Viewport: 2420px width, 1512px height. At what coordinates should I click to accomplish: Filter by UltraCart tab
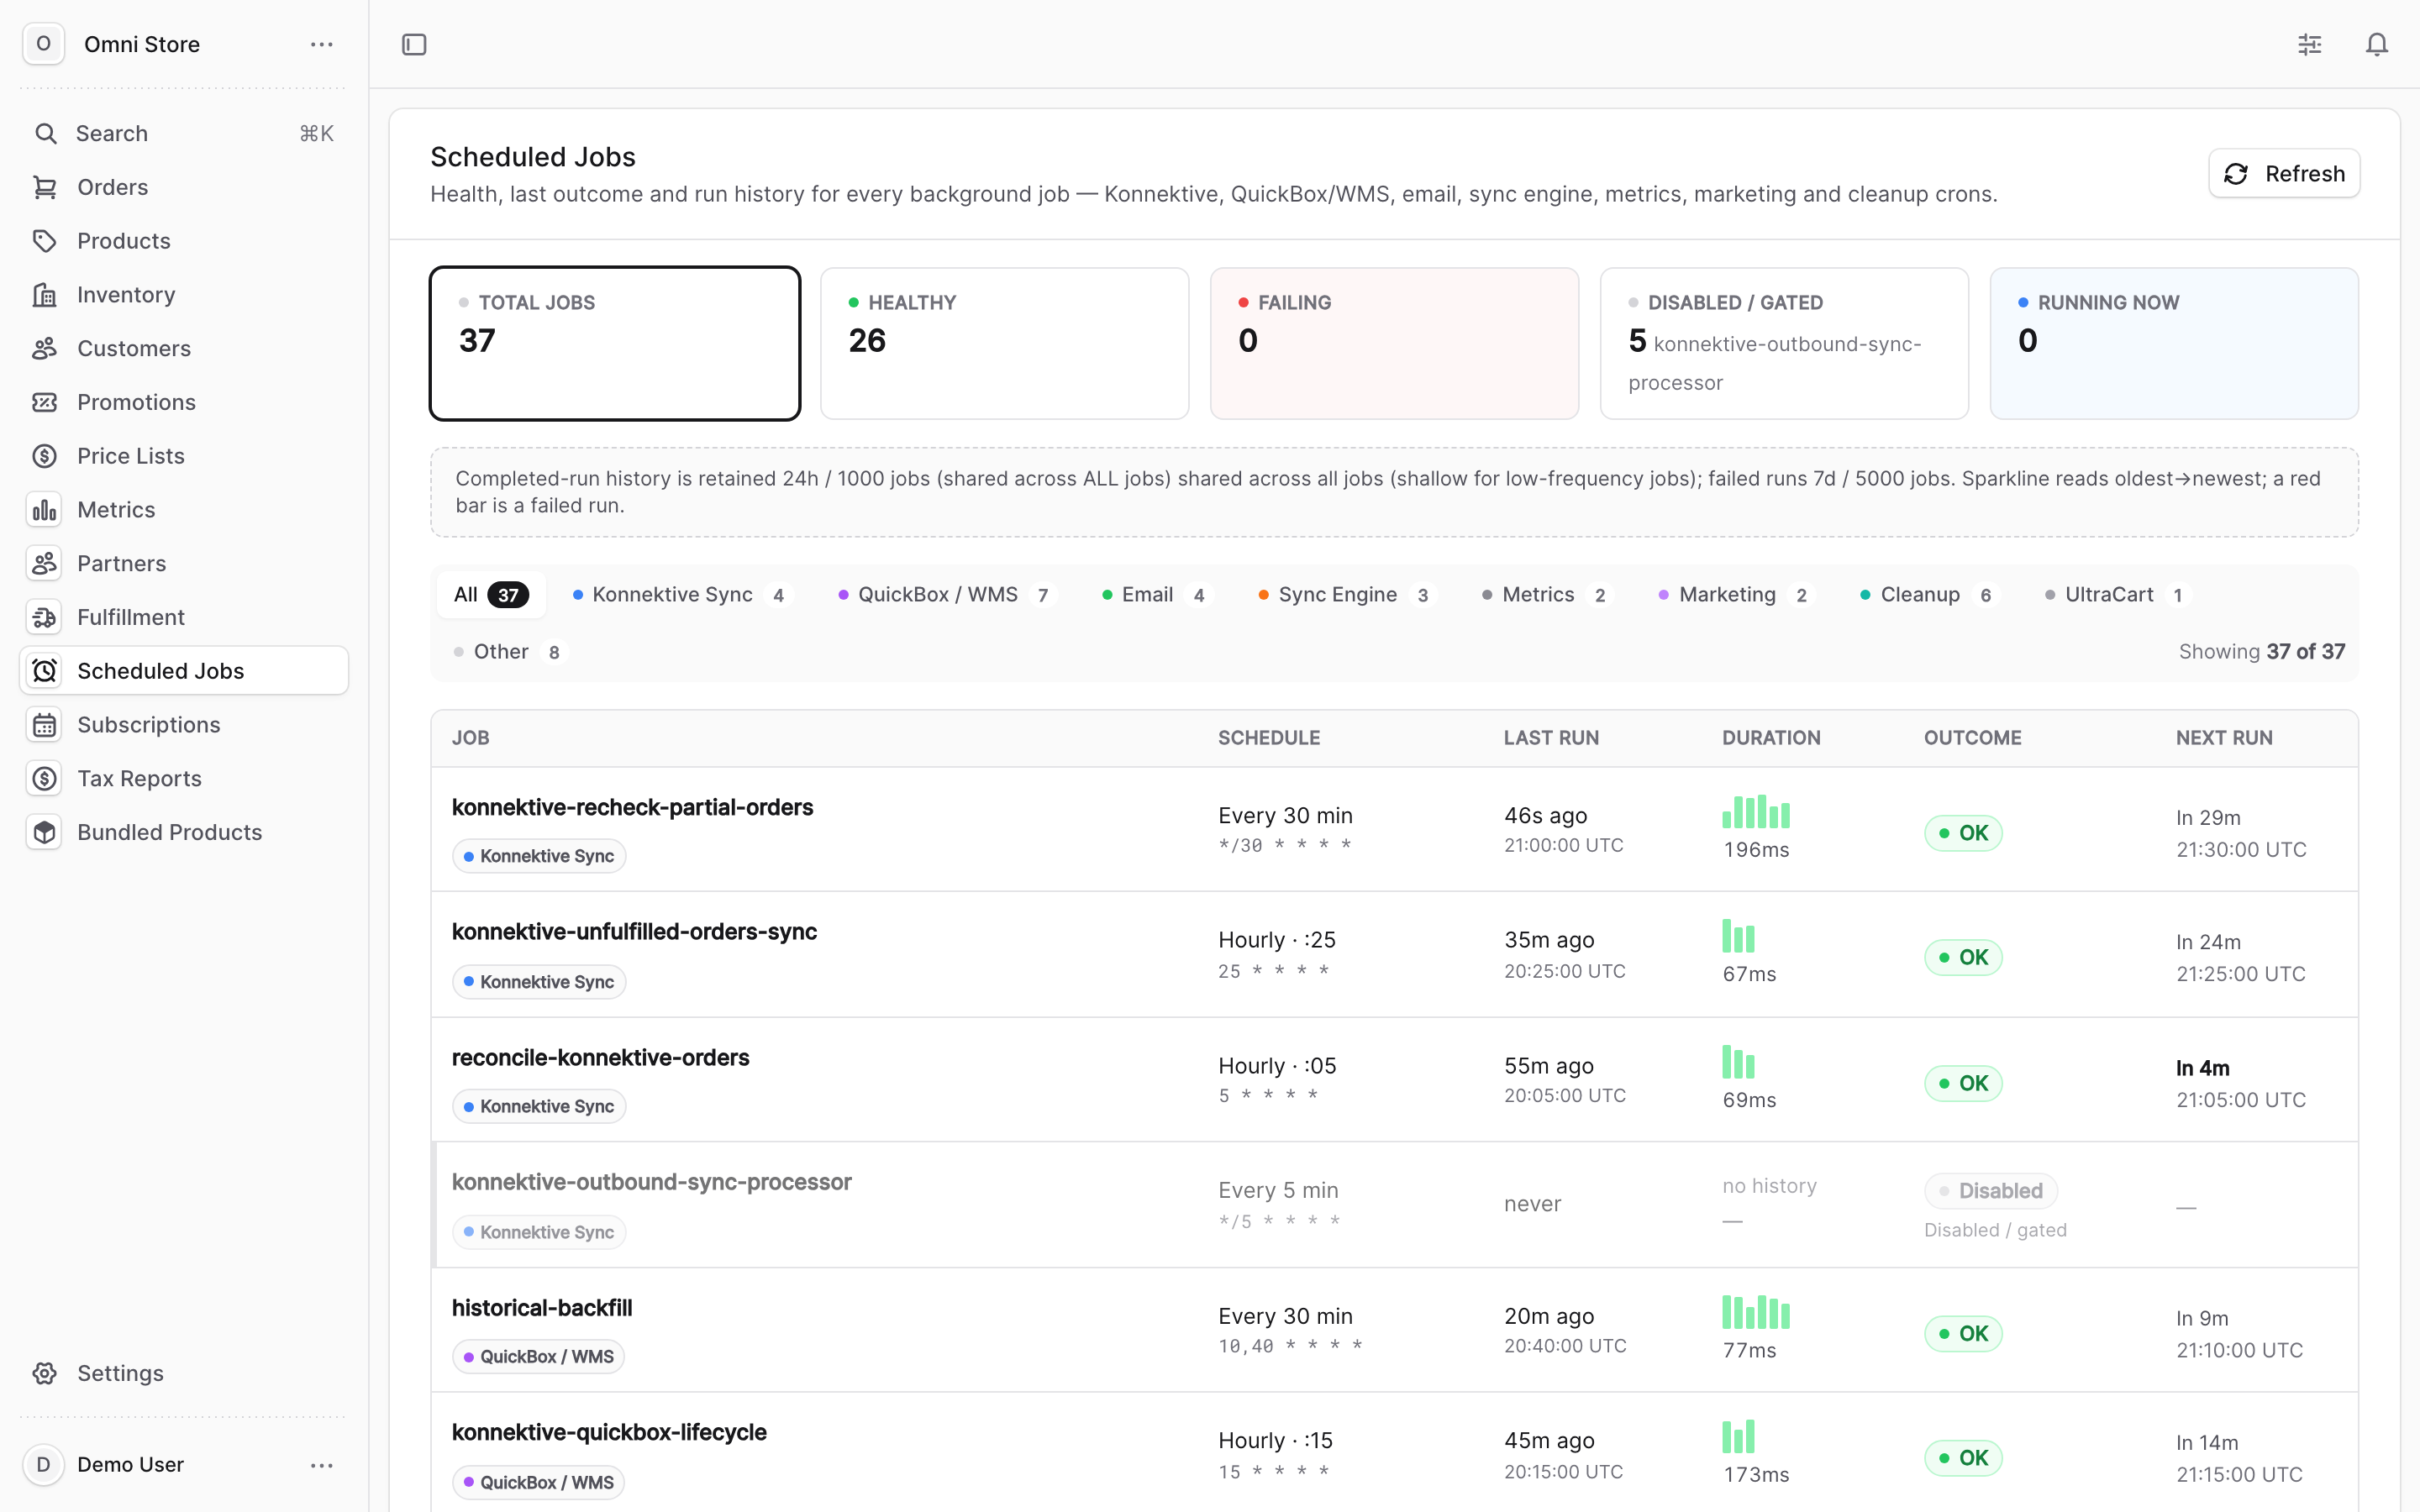pyautogui.click(x=2118, y=595)
